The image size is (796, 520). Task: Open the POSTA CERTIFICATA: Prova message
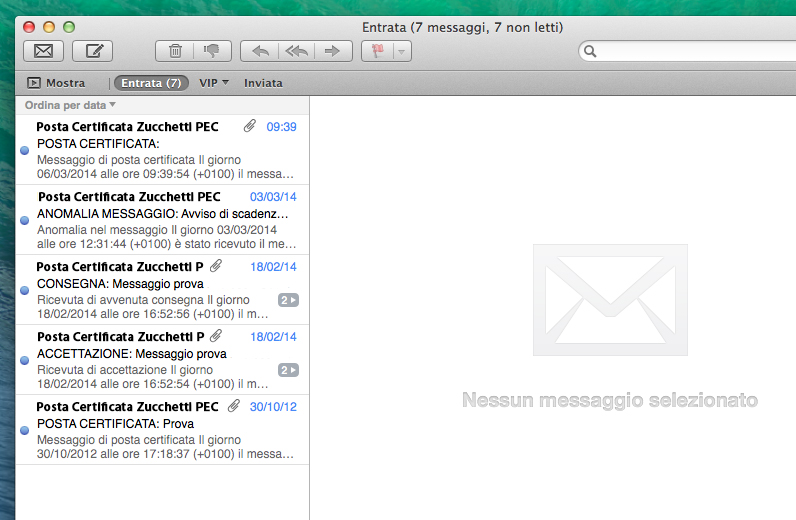coord(162,430)
